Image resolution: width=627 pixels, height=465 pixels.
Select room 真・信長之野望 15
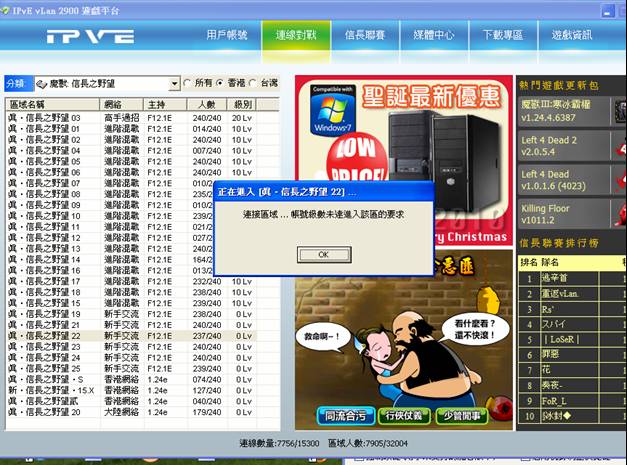[x=131, y=303]
